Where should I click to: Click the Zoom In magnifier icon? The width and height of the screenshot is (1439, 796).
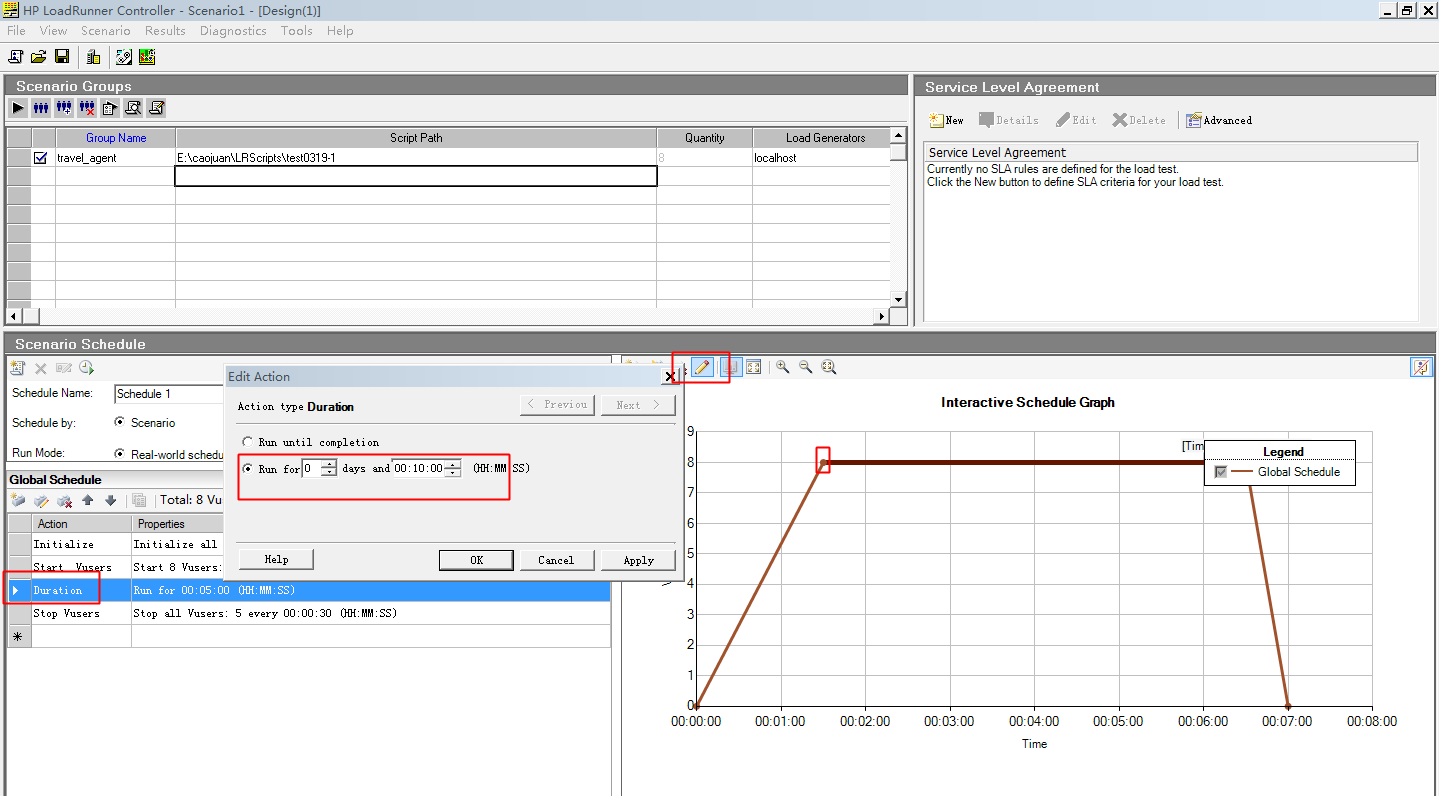pyautogui.click(x=782, y=367)
